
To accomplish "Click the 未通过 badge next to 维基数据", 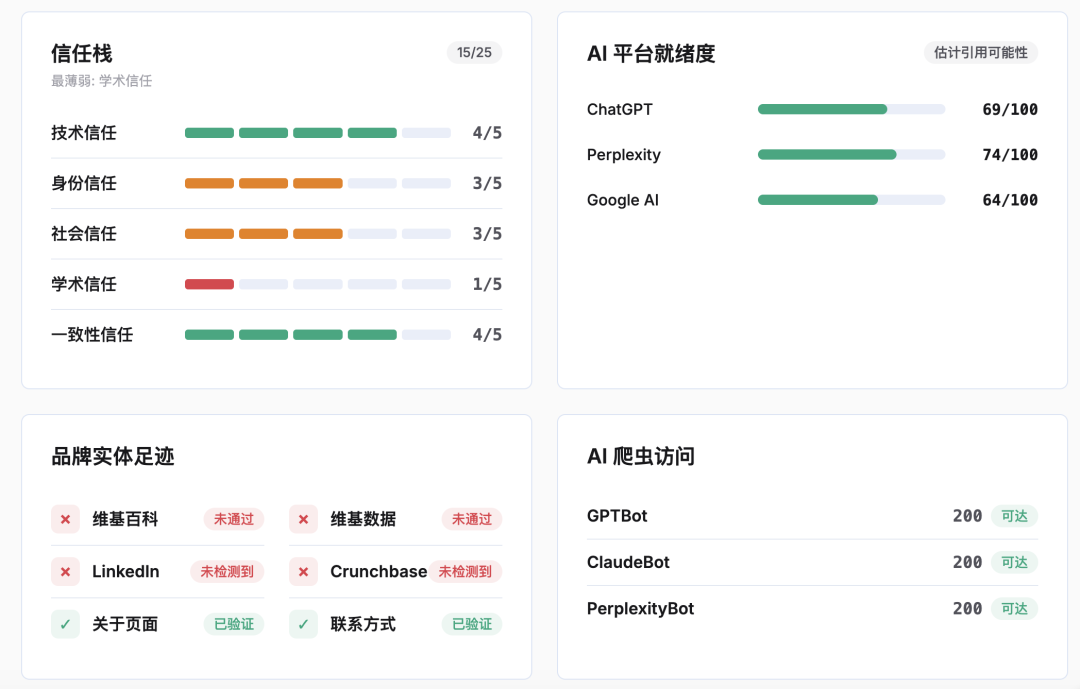I will [472, 520].
